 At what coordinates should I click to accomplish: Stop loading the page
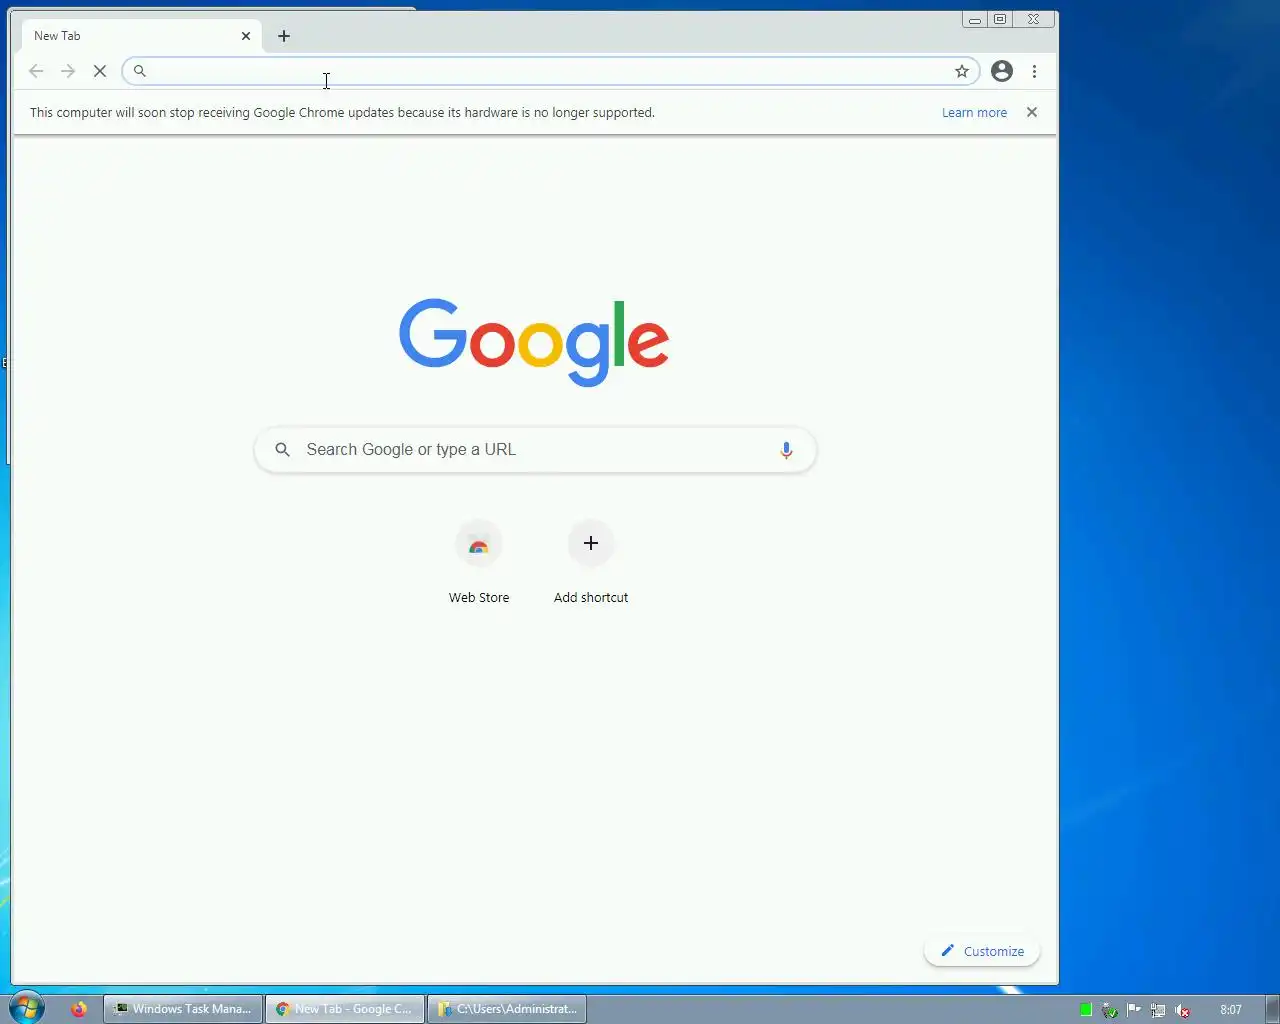pyautogui.click(x=100, y=71)
